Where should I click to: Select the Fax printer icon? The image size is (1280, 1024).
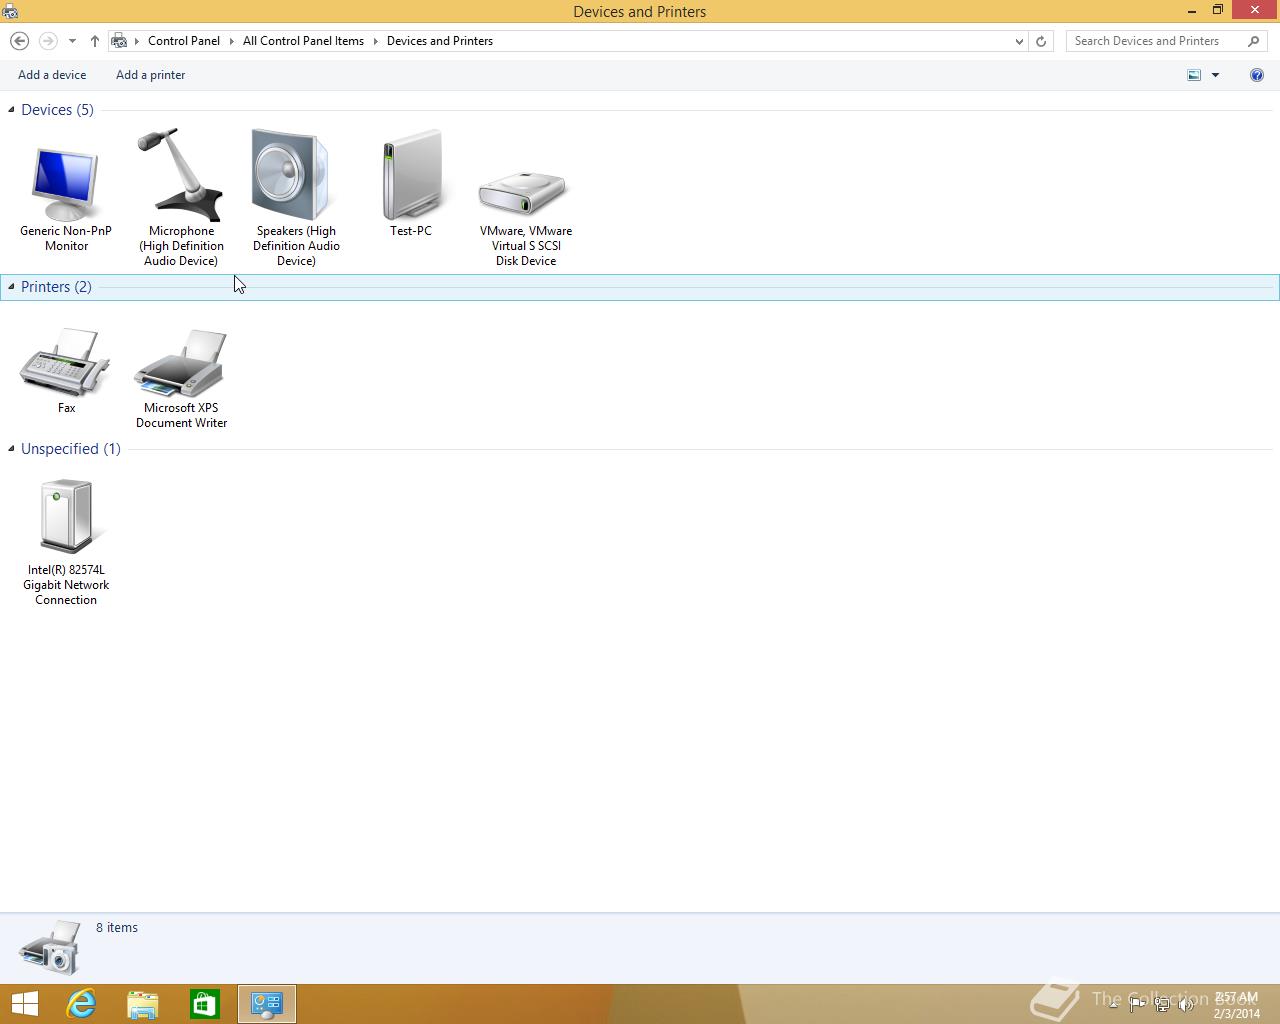click(x=65, y=363)
